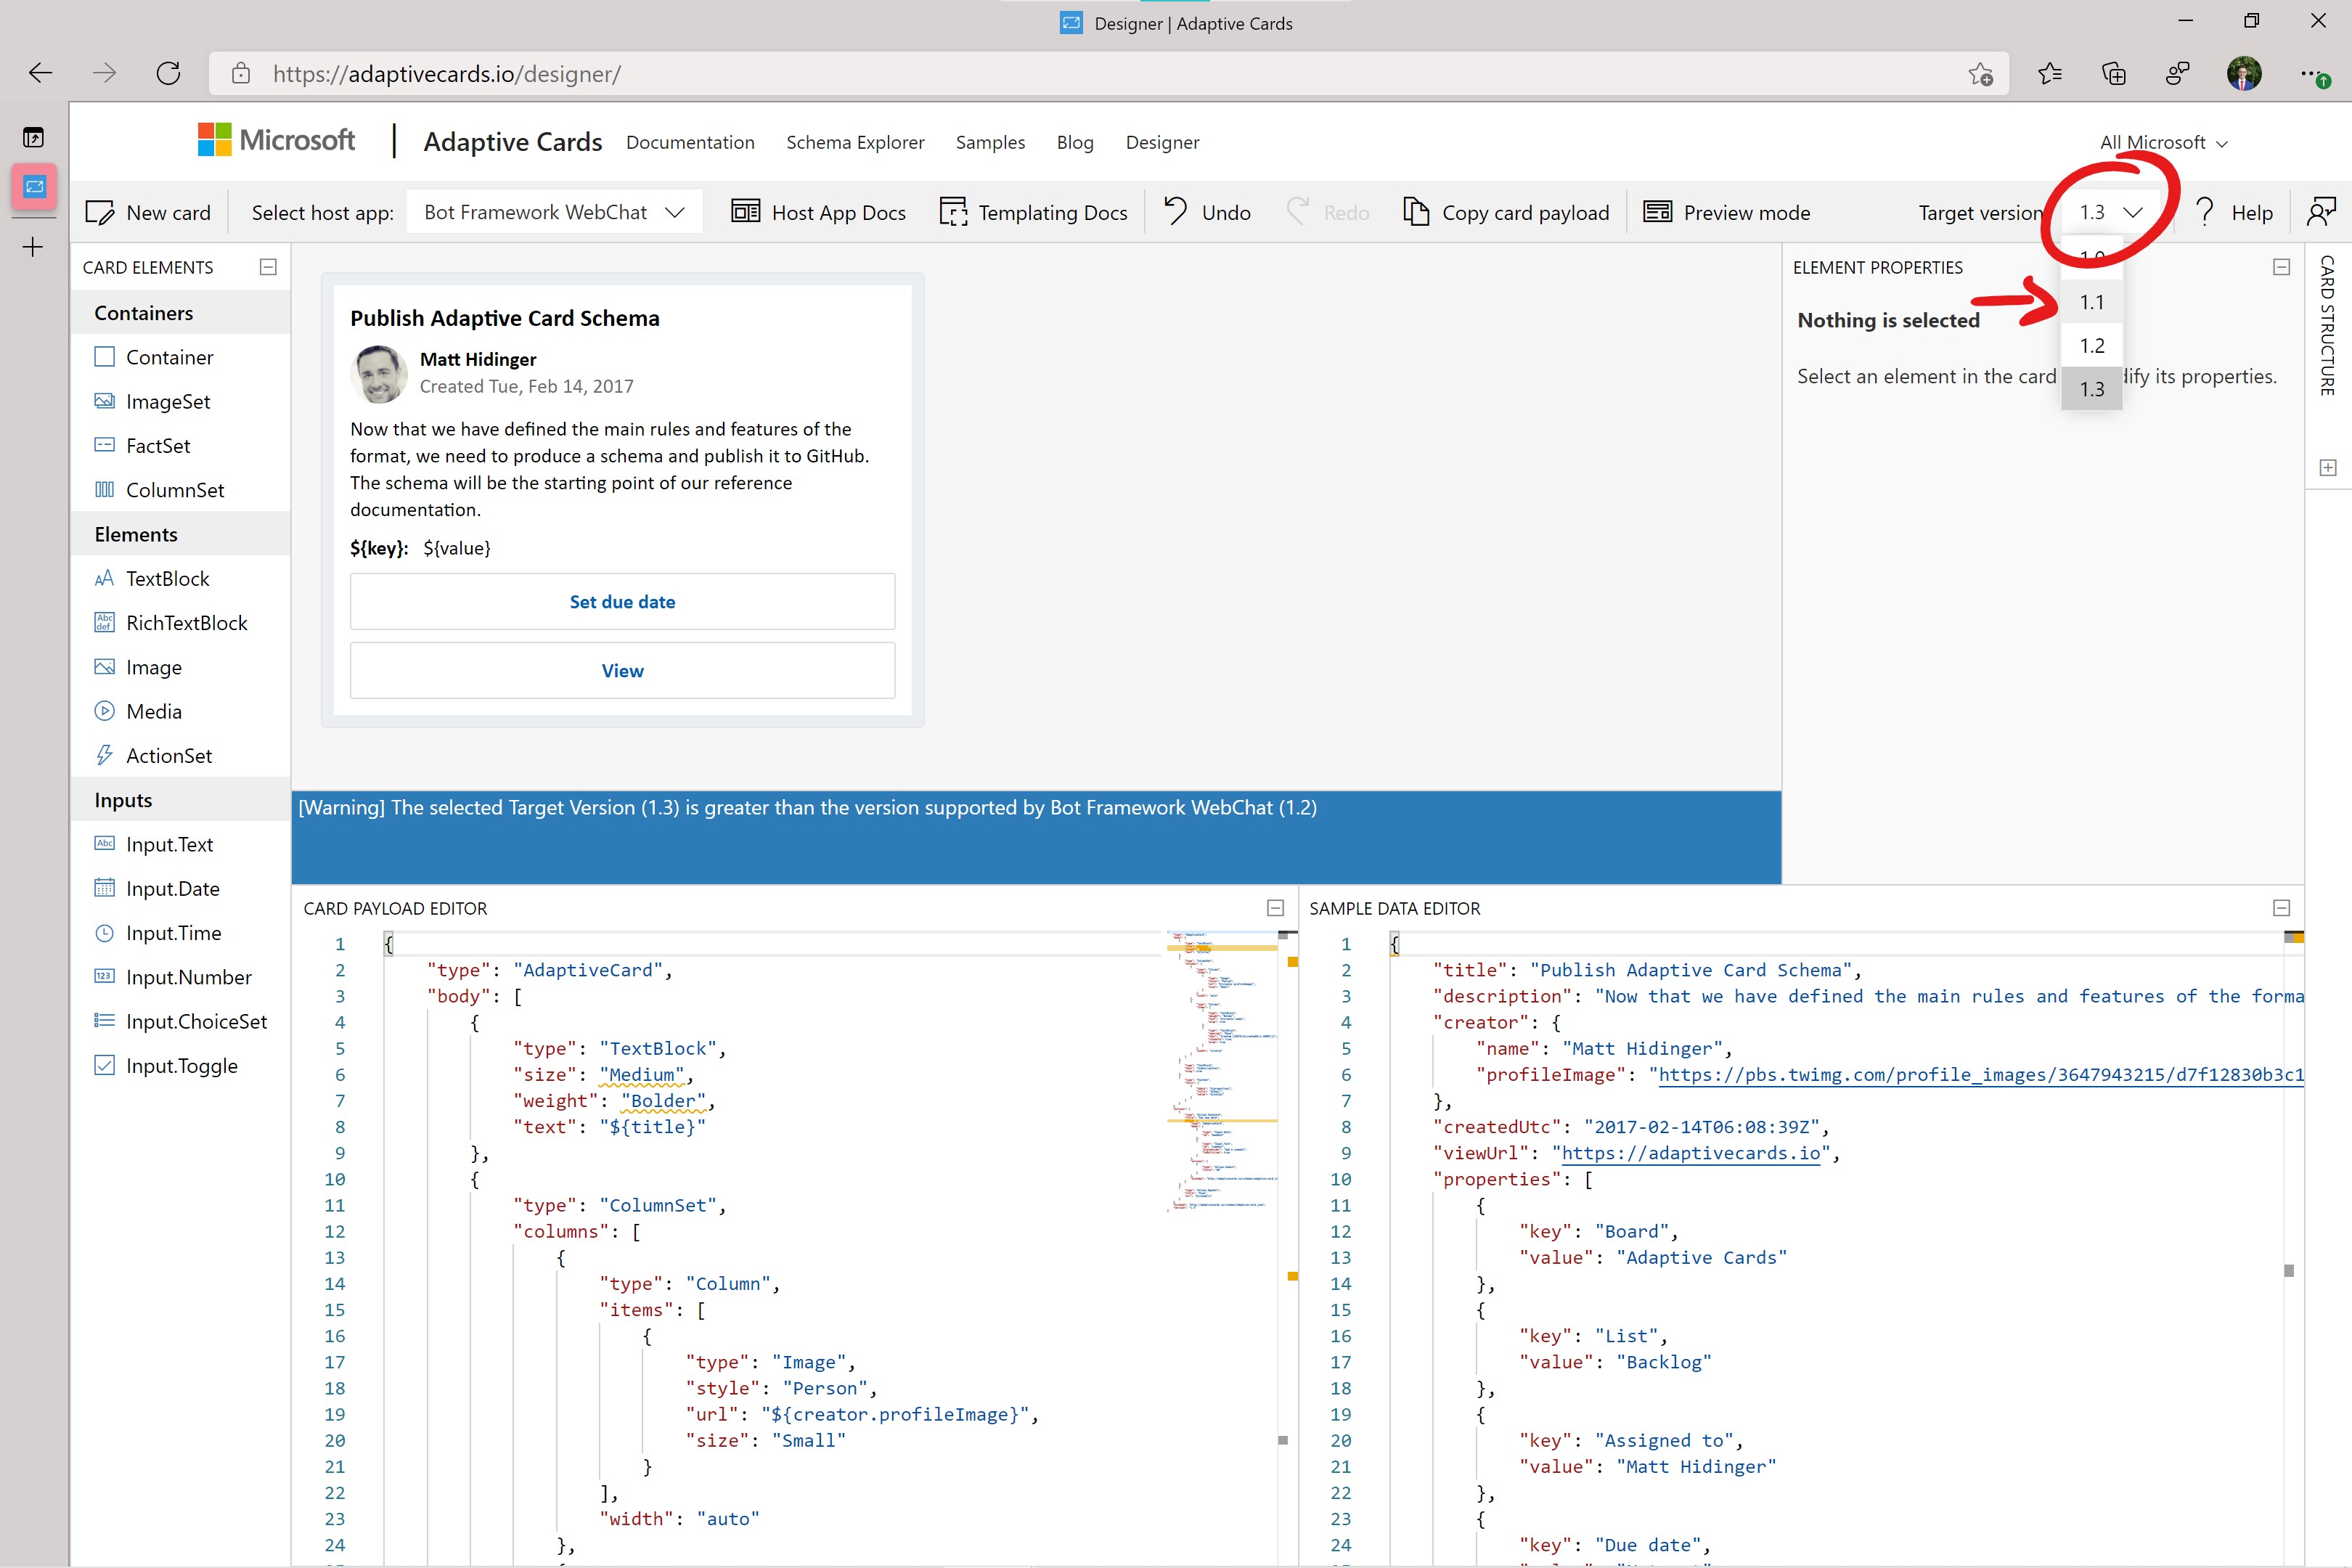Click the browser refresh icon

[x=168, y=73]
